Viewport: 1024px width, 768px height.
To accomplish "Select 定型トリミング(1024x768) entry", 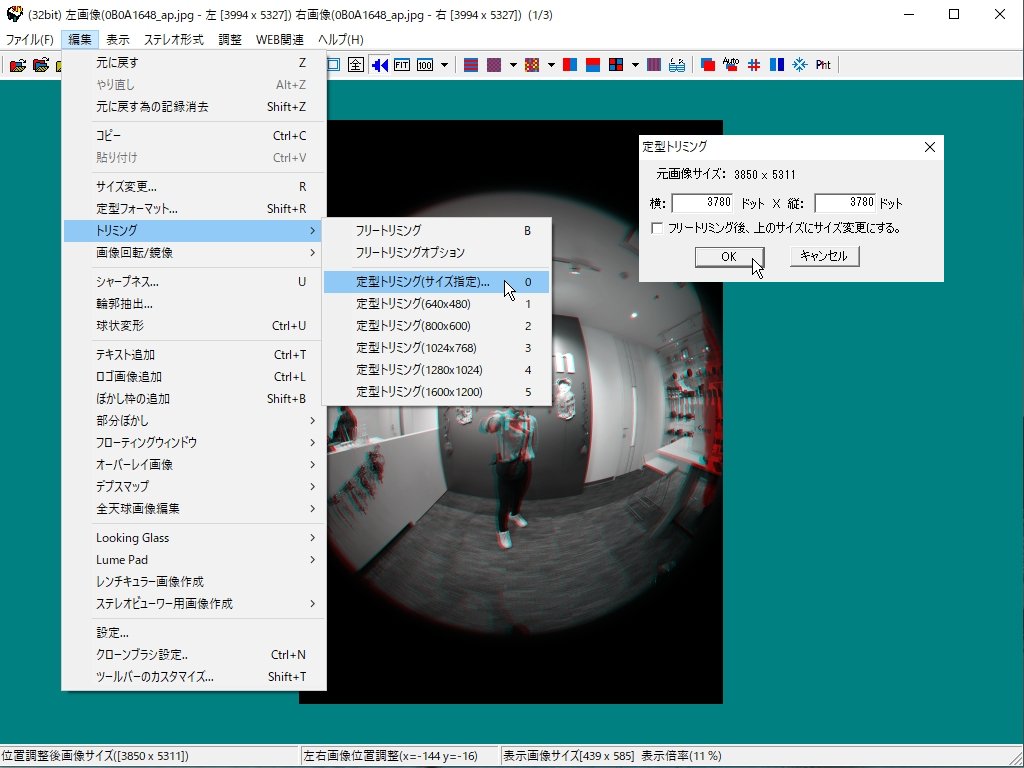I will tap(436, 348).
